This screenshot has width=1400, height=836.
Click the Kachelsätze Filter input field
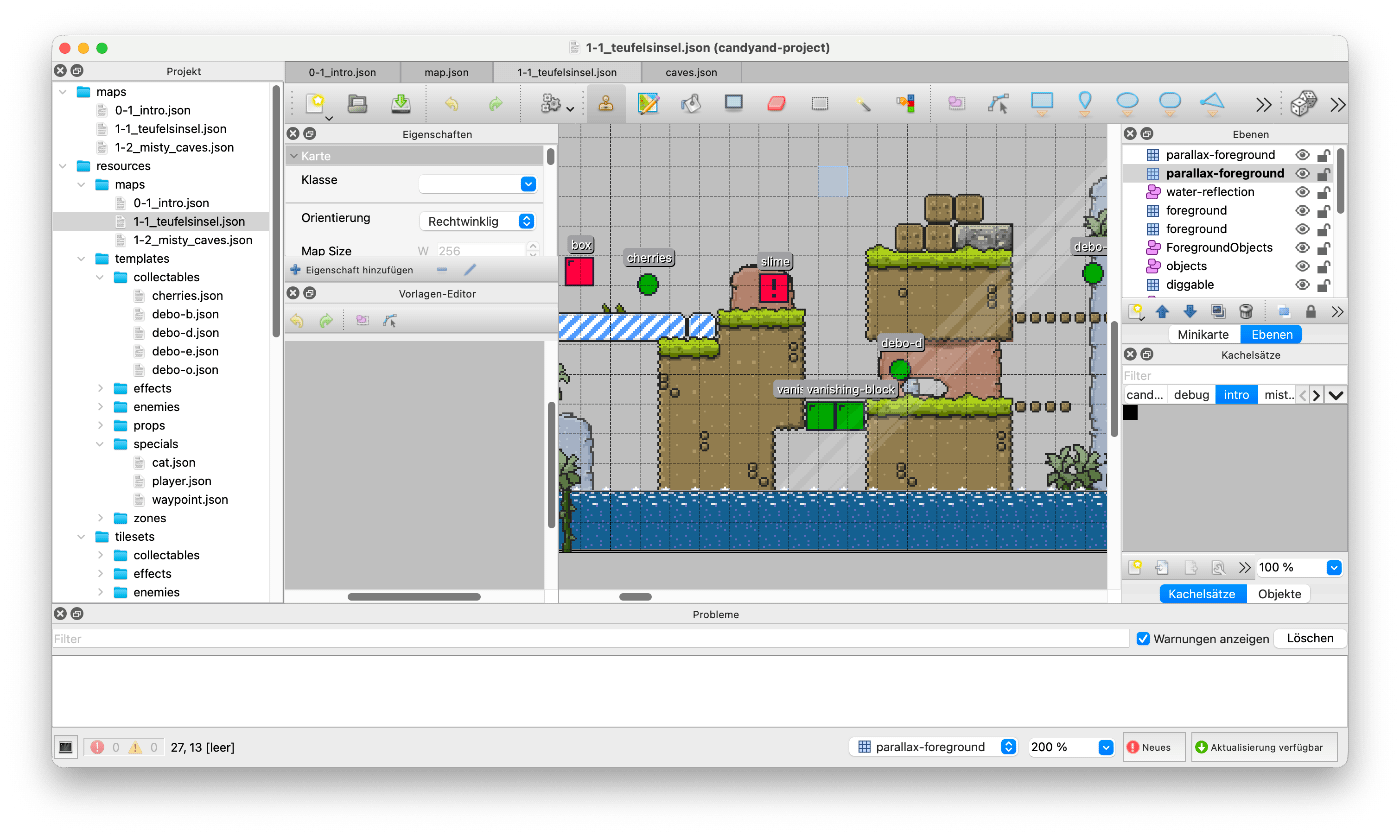point(1235,376)
